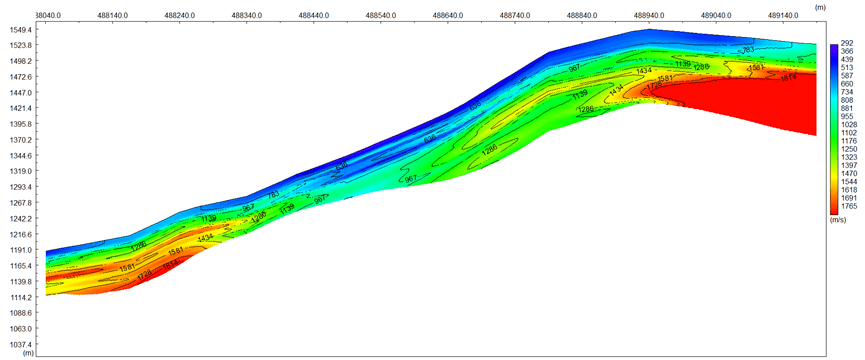Click the 1544 legend value

pos(849,181)
